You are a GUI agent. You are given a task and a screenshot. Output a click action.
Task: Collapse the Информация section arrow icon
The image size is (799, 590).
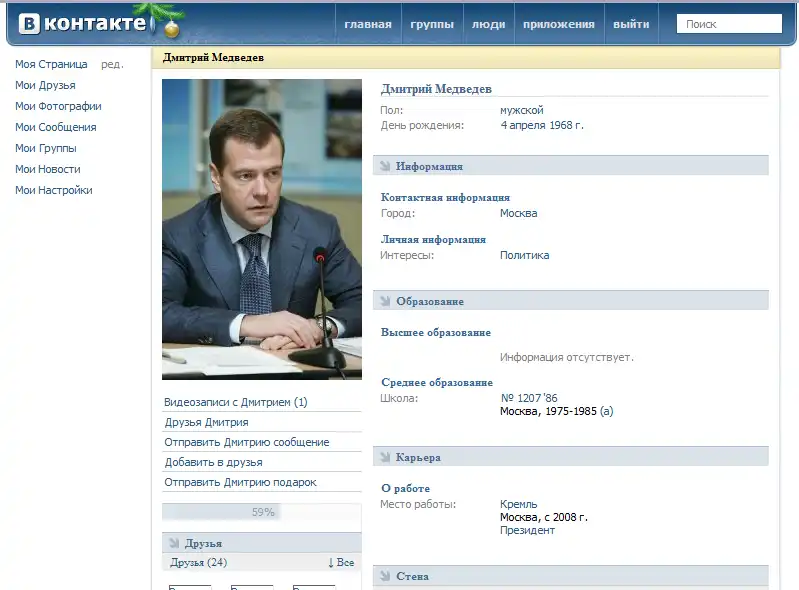(385, 166)
